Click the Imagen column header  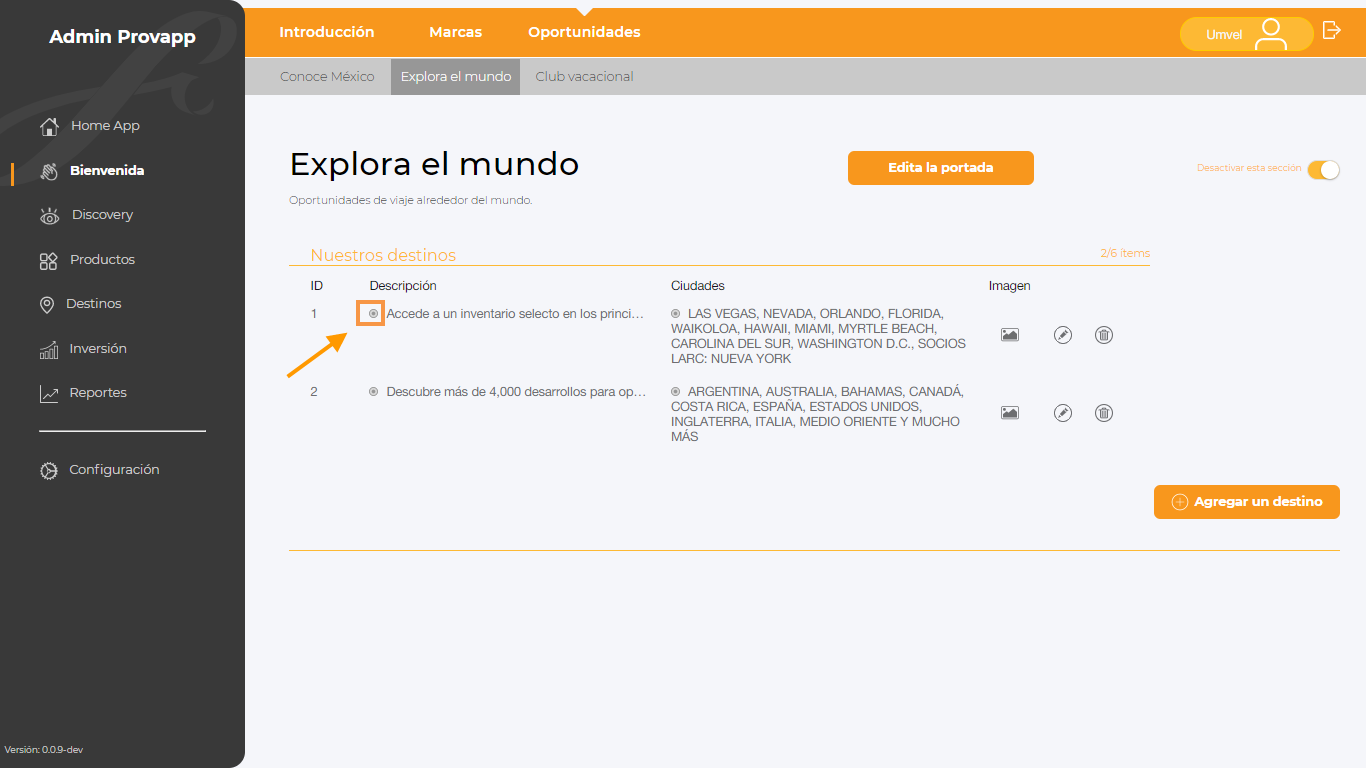[1010, 286]
